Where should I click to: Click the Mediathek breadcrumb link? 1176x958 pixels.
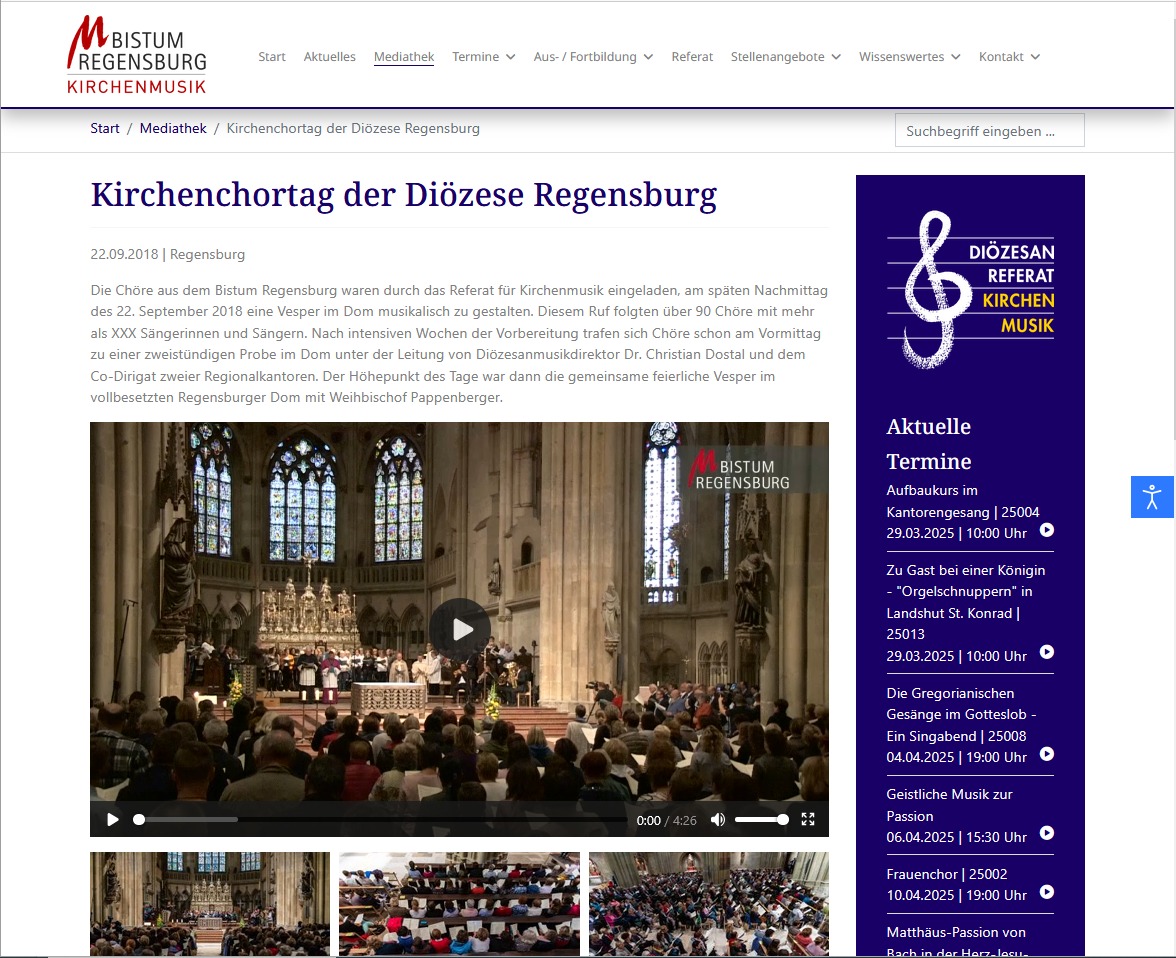tap(172, 128)
